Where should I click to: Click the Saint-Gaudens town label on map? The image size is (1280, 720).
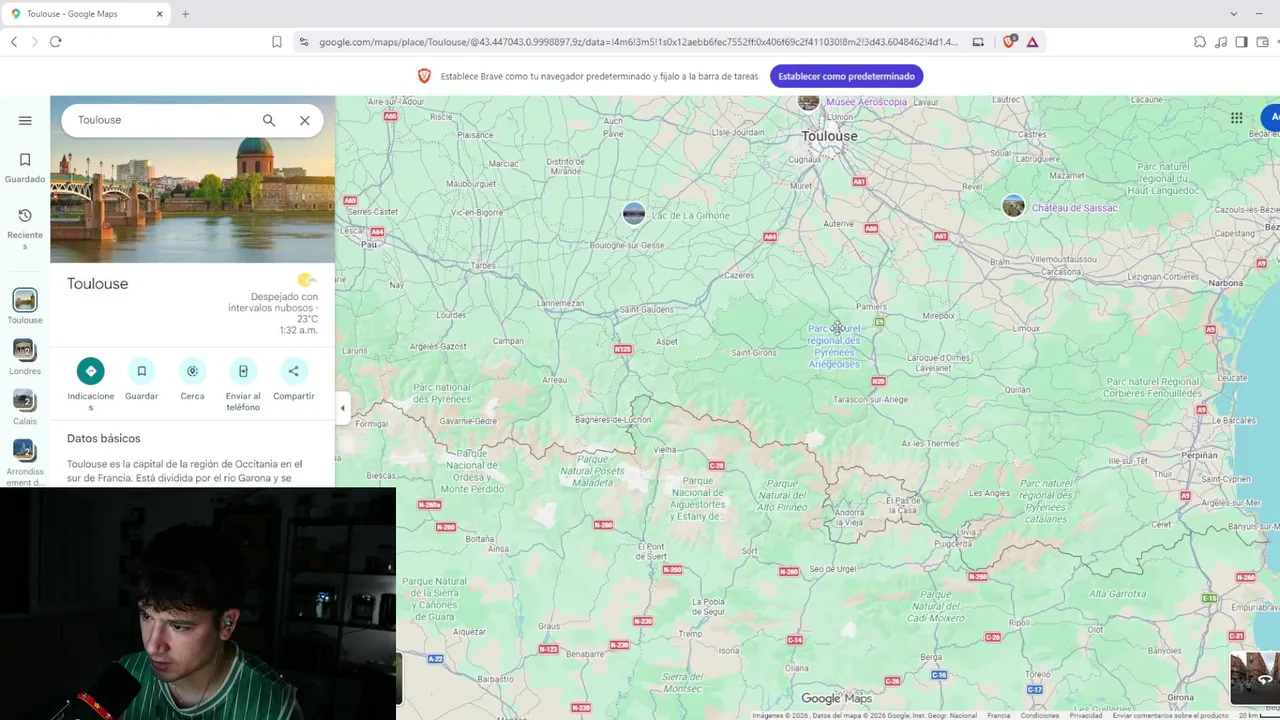pos(646,309)
